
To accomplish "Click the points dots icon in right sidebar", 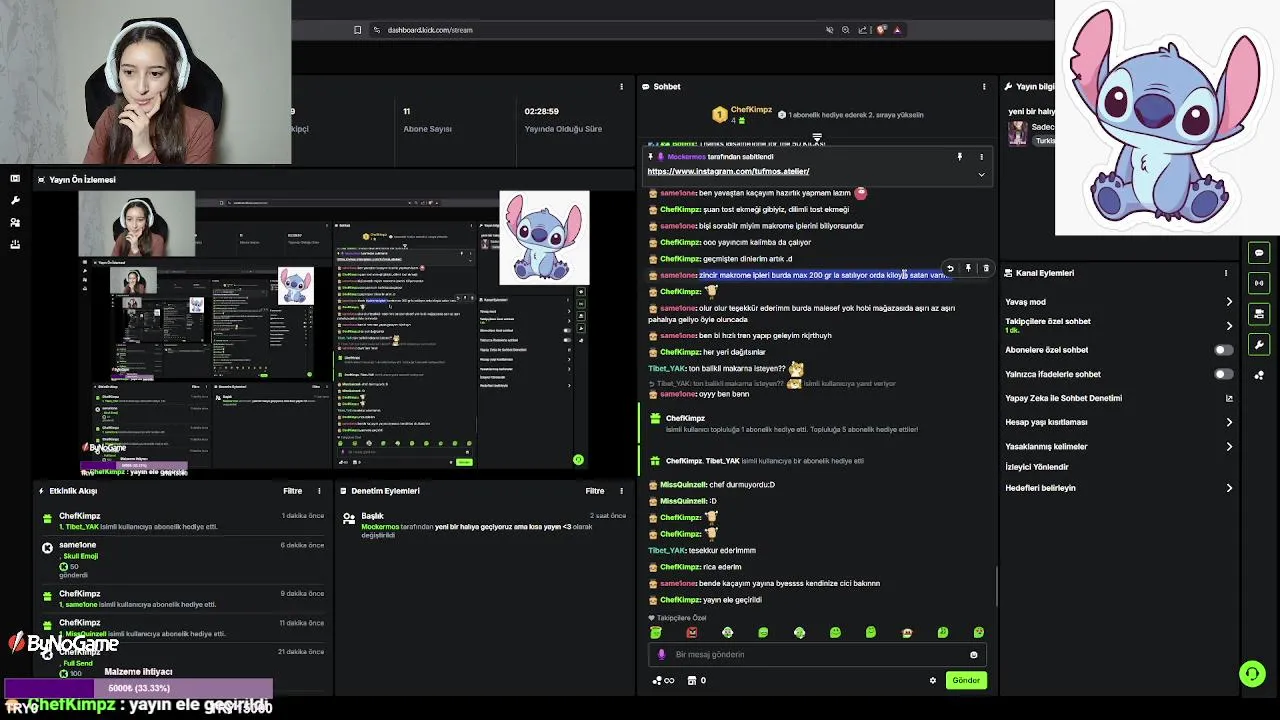I will (x=1259, y=376).
